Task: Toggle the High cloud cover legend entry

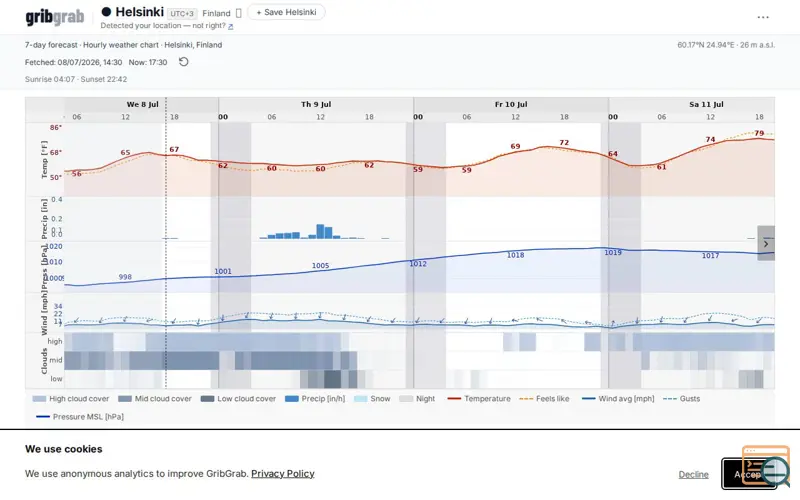Action: tap(71, 398)
